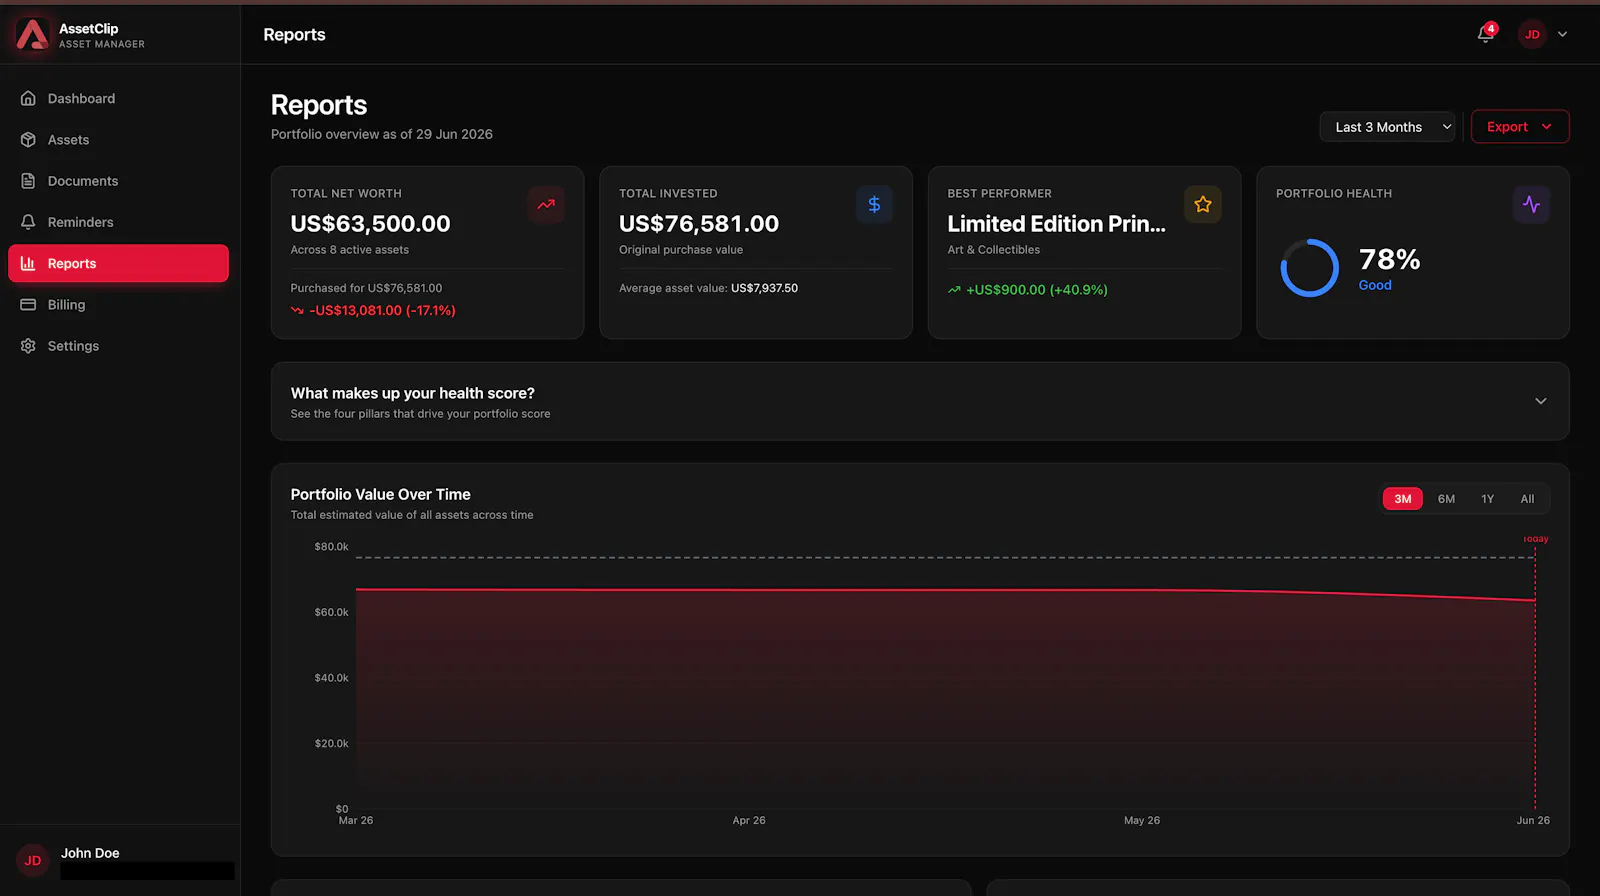
Task: Open the Documents section
Action: pyautogui.click(x=118, y=181)
